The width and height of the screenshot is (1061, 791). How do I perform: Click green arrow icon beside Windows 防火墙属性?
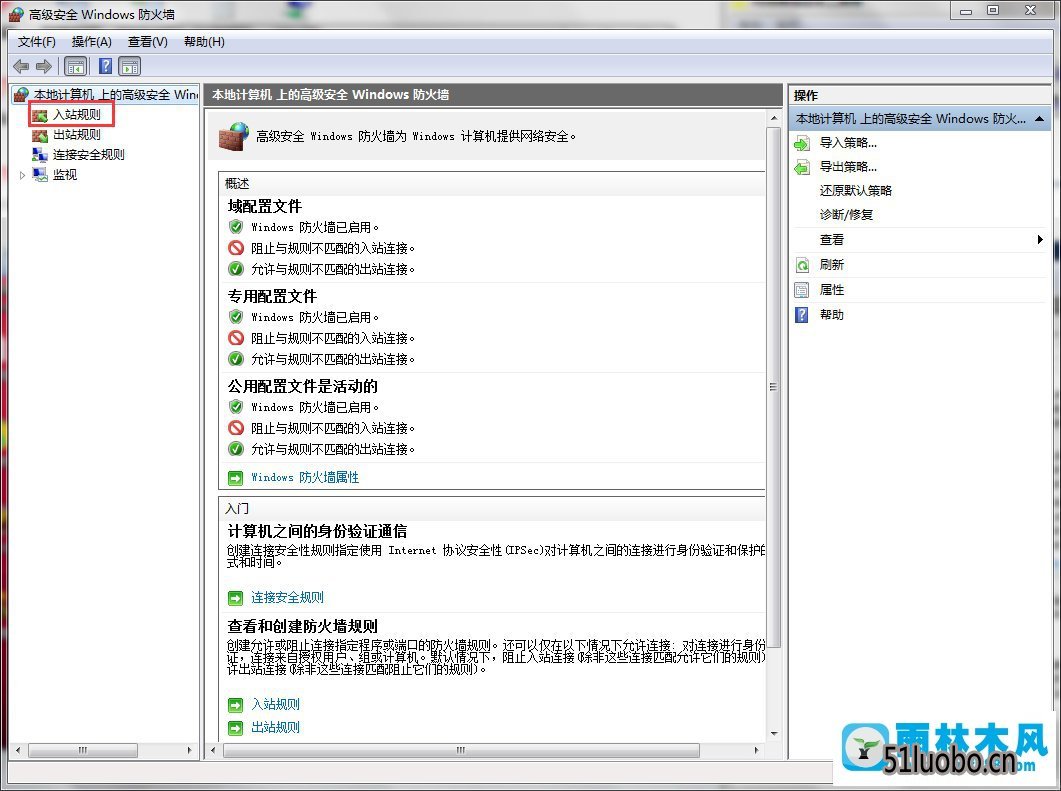coord(235,478)
